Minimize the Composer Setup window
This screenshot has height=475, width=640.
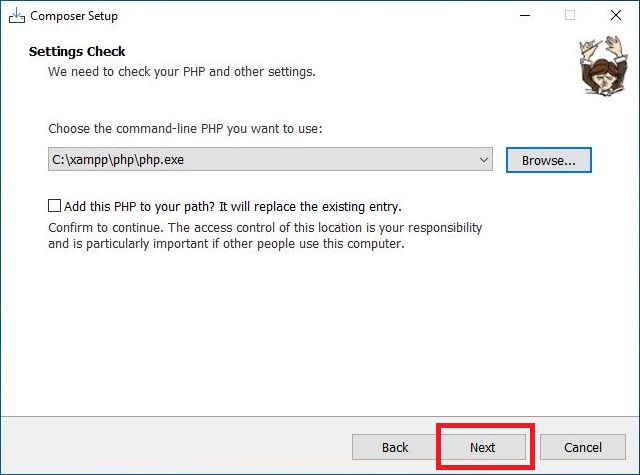pyautogui.click(x=525, y=16)
